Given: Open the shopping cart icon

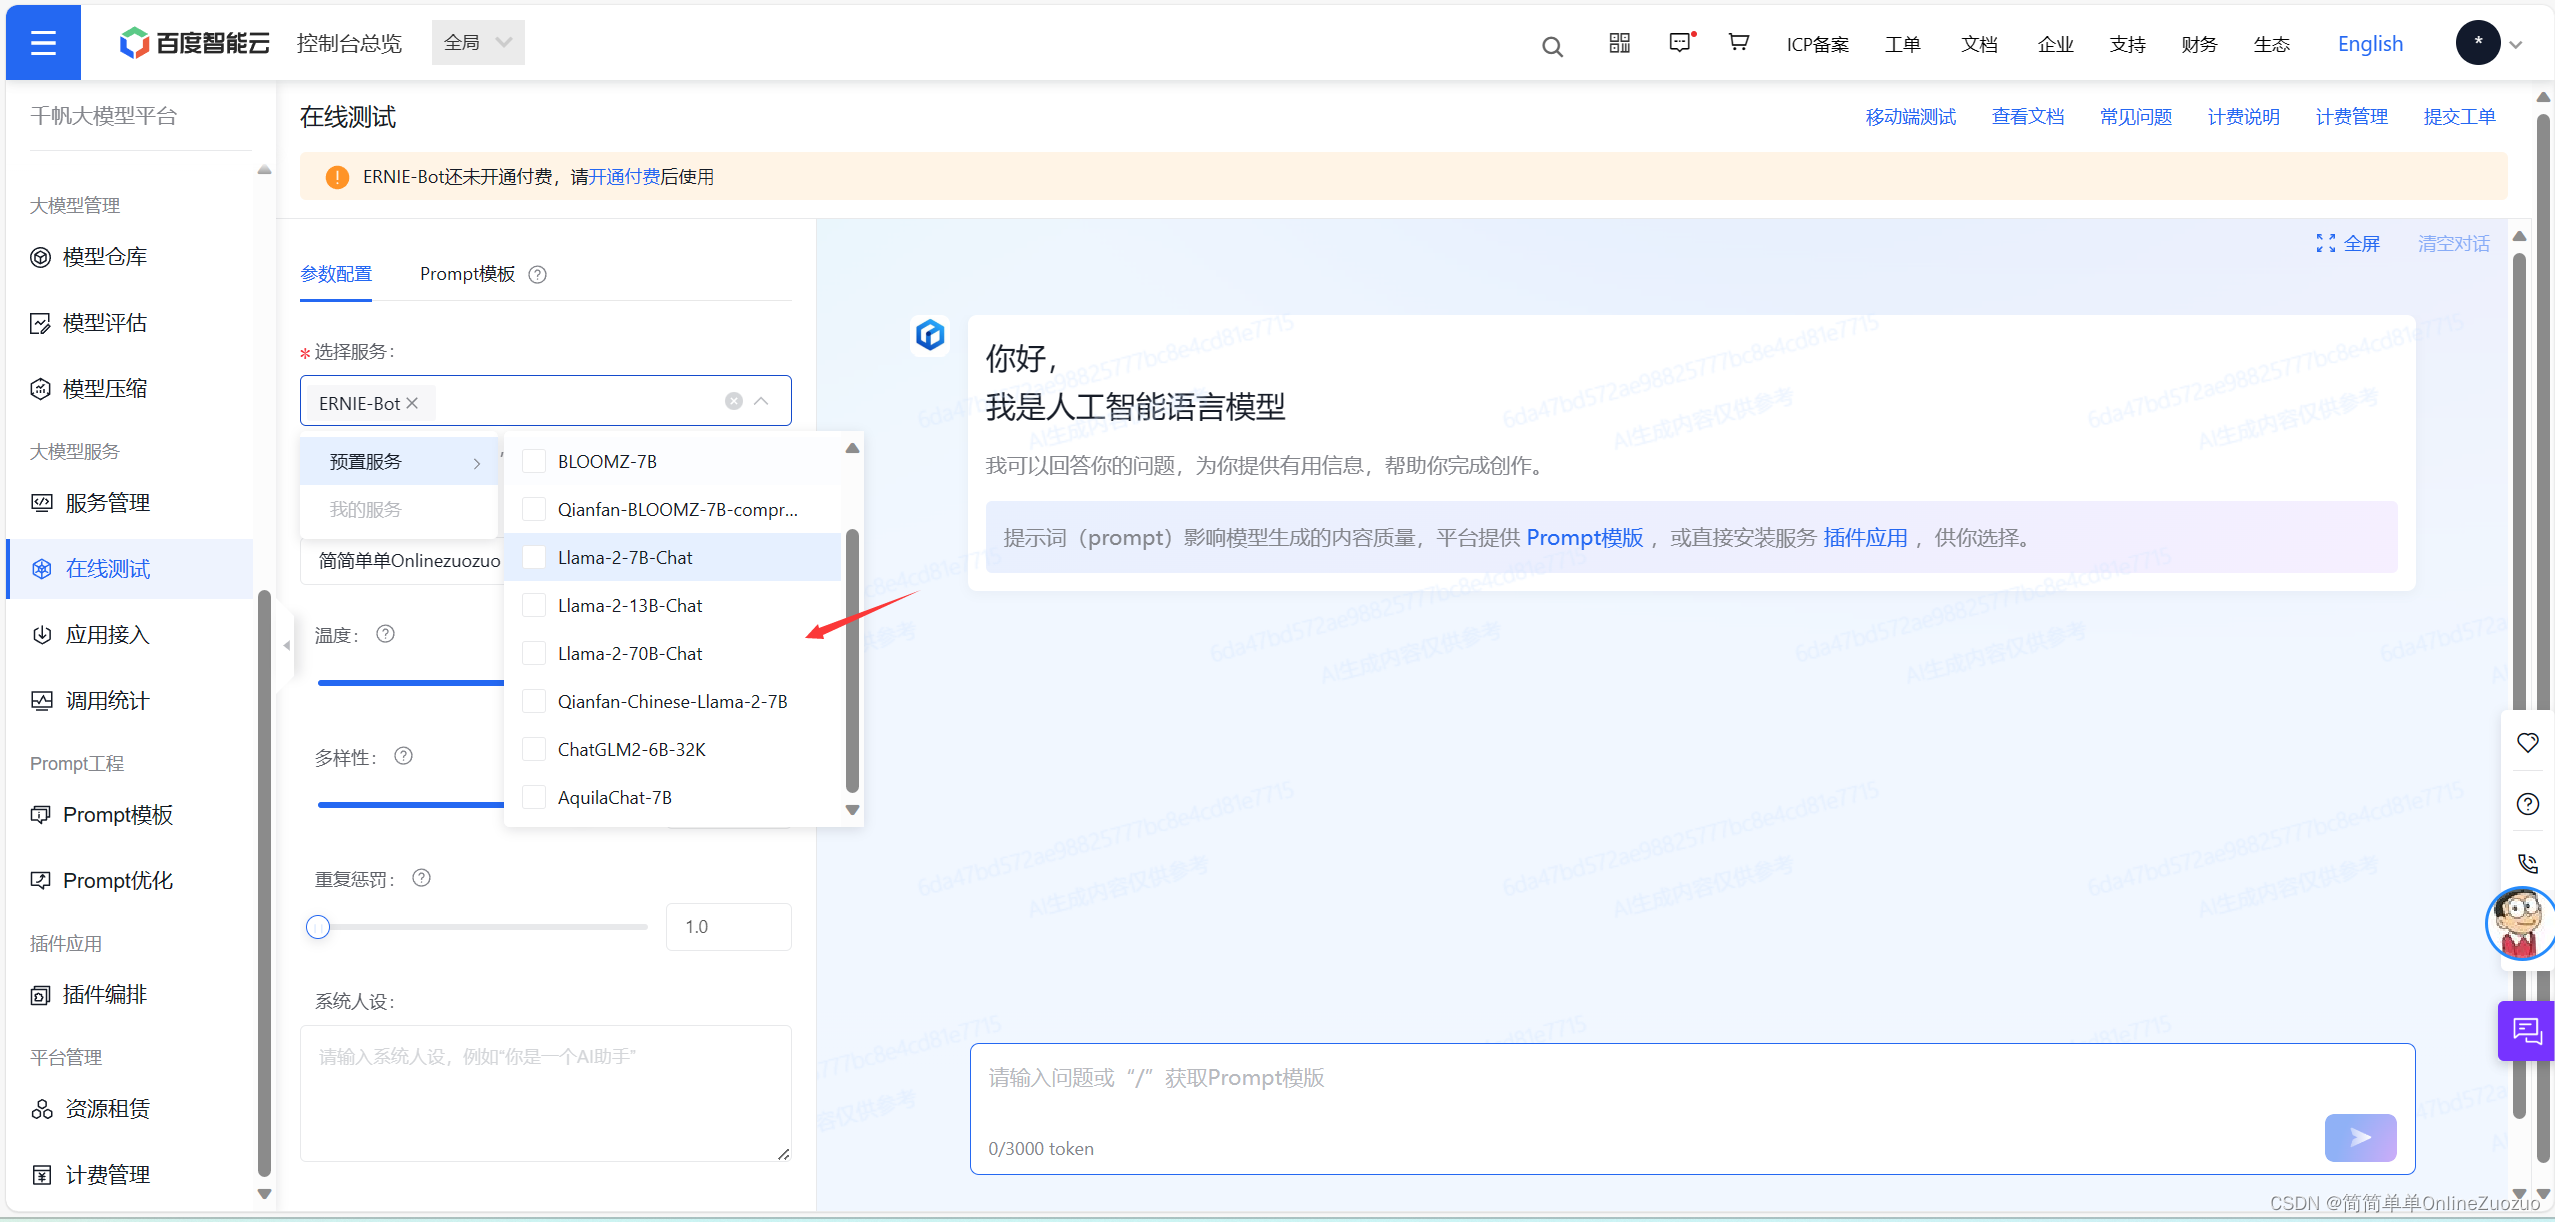Looking at the screenshot, I should pyautogui.click(x=1739, y=42).
